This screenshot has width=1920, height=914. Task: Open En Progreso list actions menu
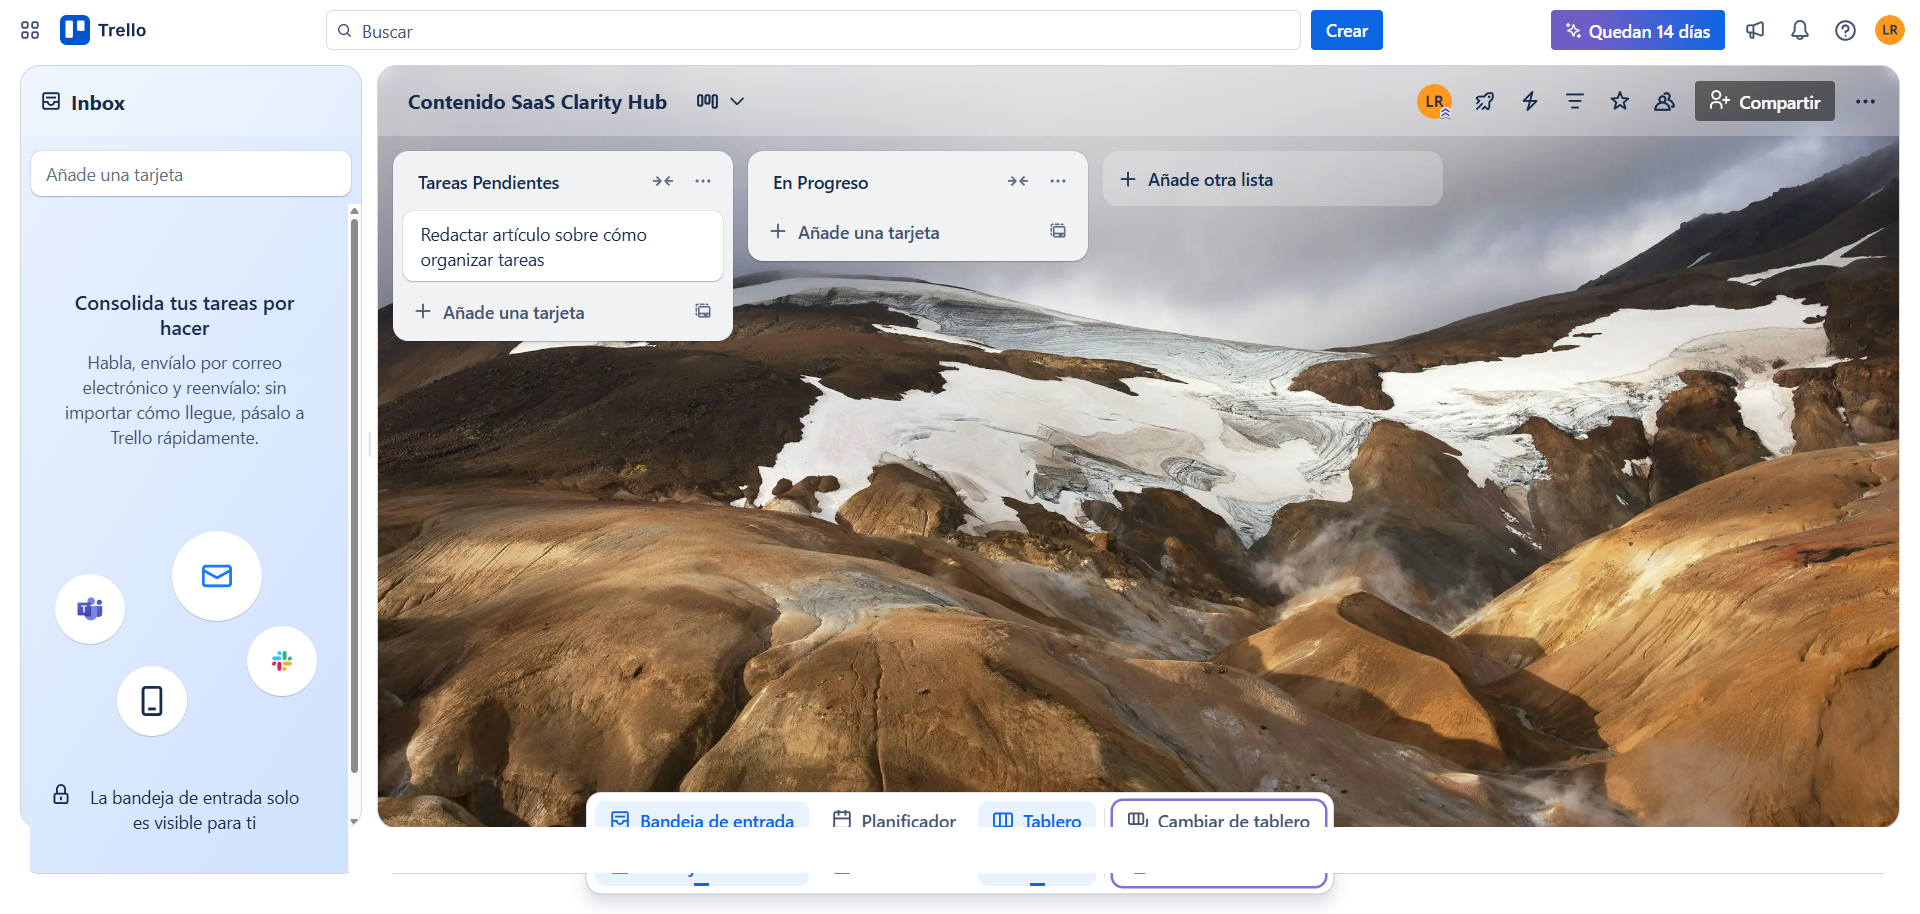click(1058, 181)
